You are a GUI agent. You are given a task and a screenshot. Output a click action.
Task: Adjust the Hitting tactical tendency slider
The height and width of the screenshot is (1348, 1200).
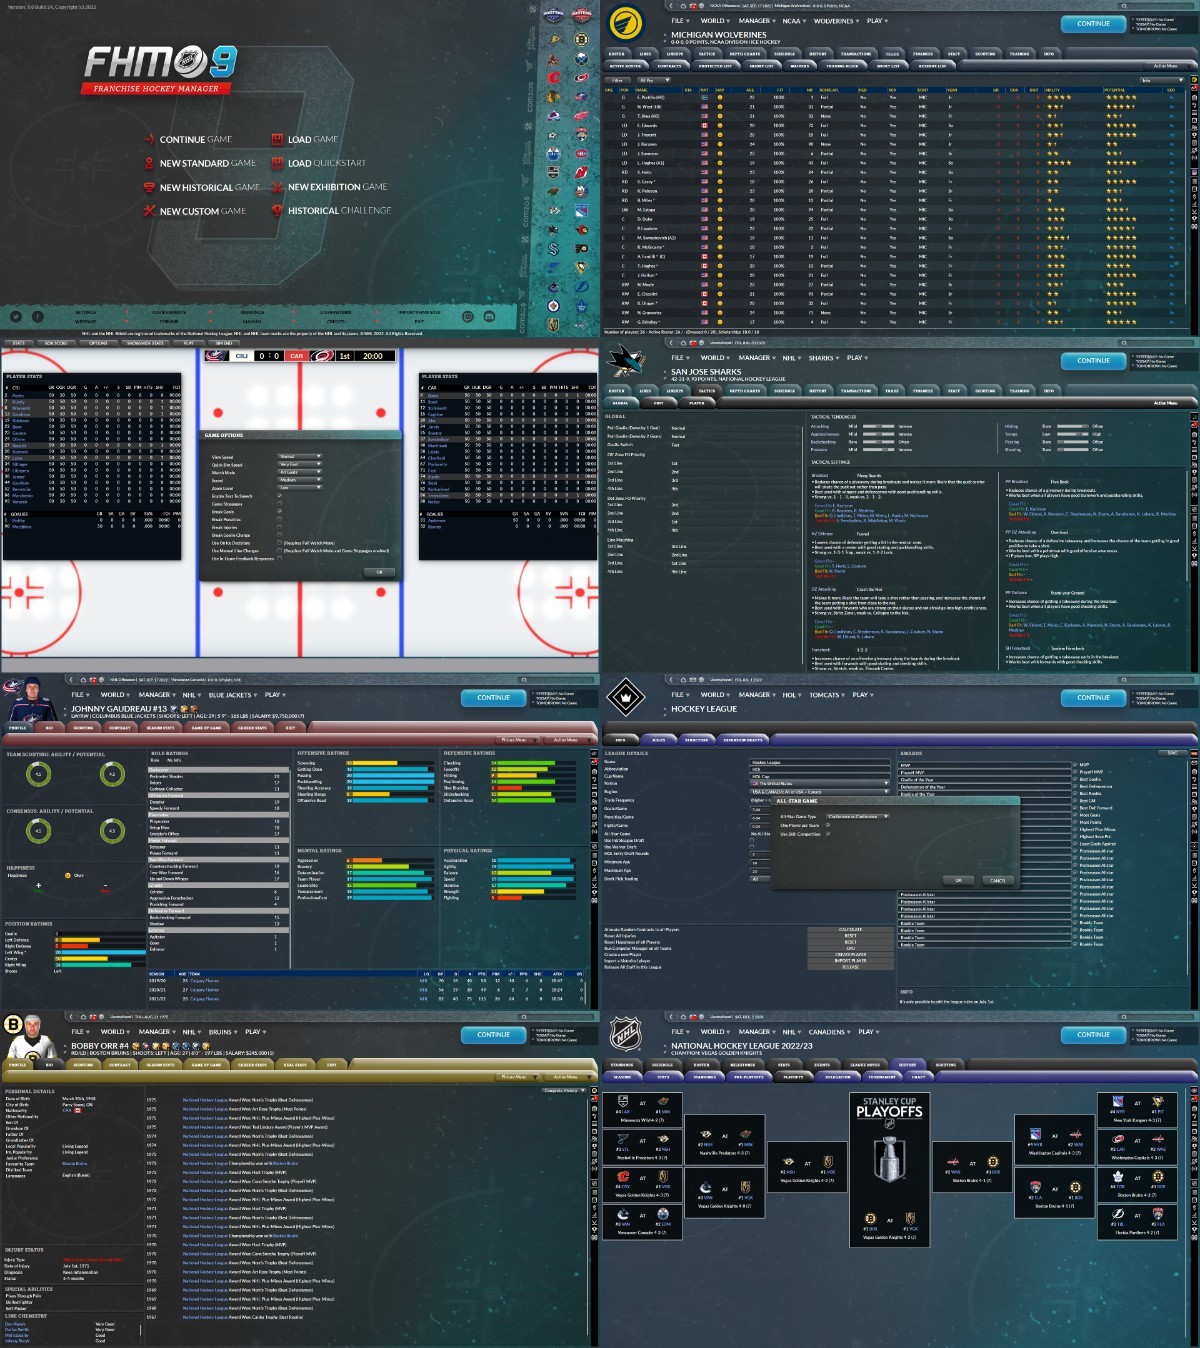click(x=1073, y=426)
